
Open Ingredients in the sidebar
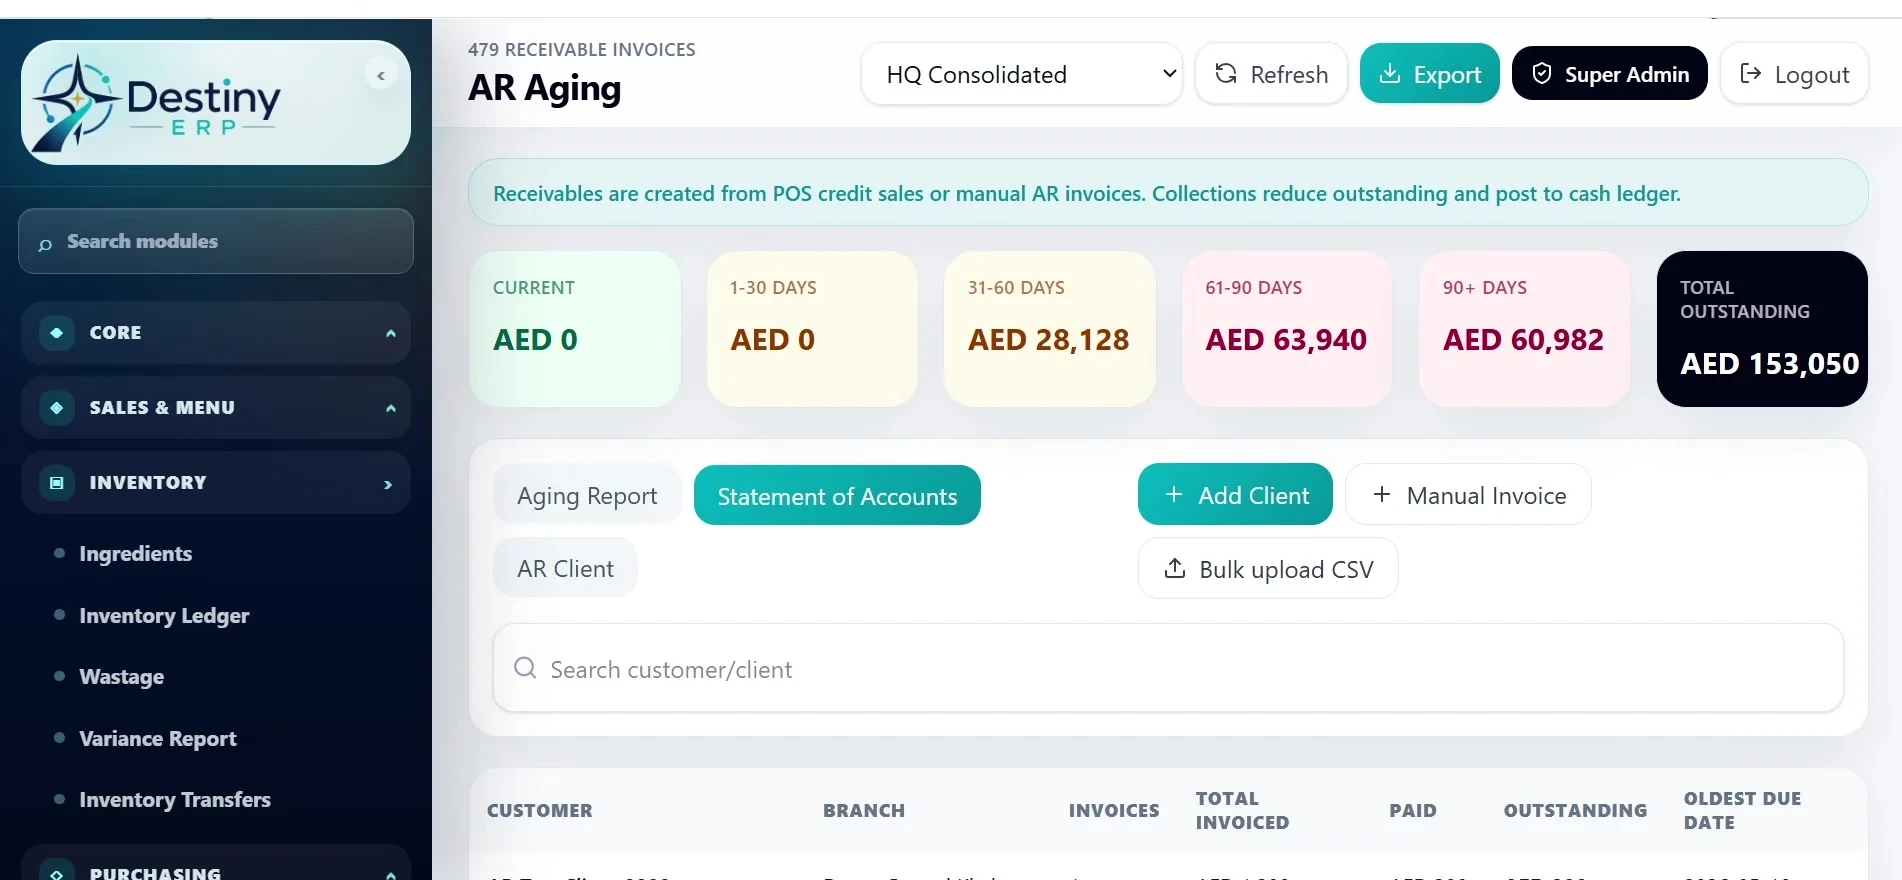click(x=135, y=553)
